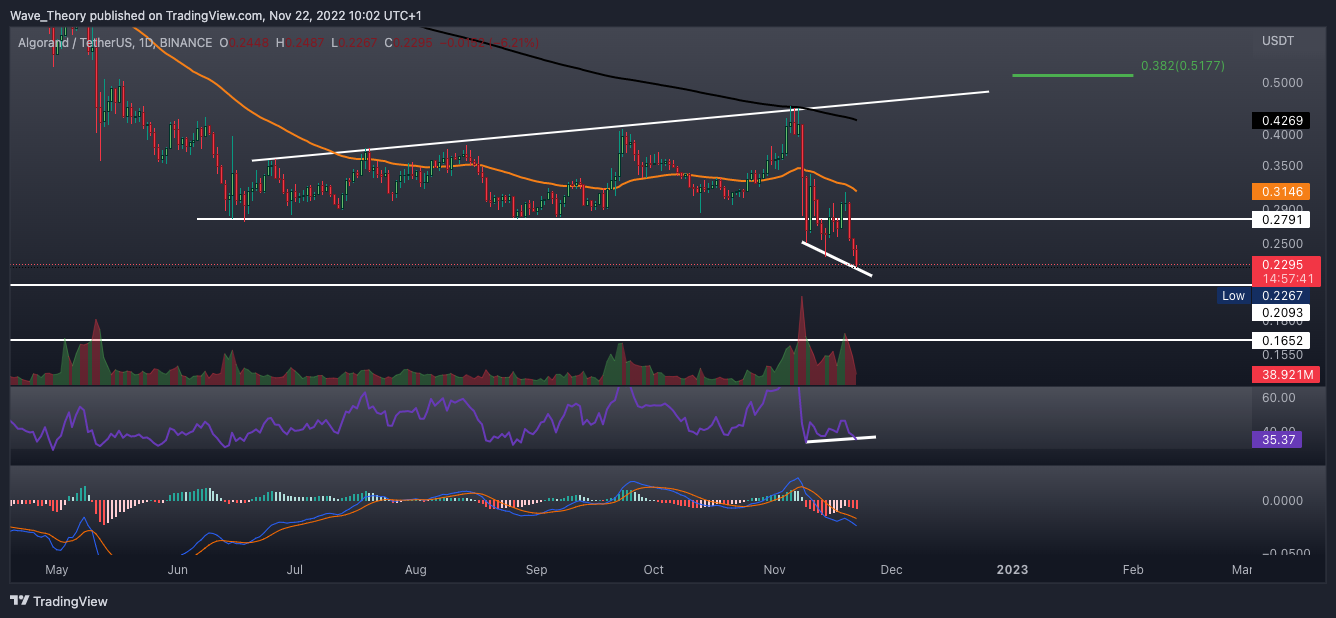Click the Jul label on the time axis
The height and width of the screenshot is (618, 1336).
coord(295,569)
